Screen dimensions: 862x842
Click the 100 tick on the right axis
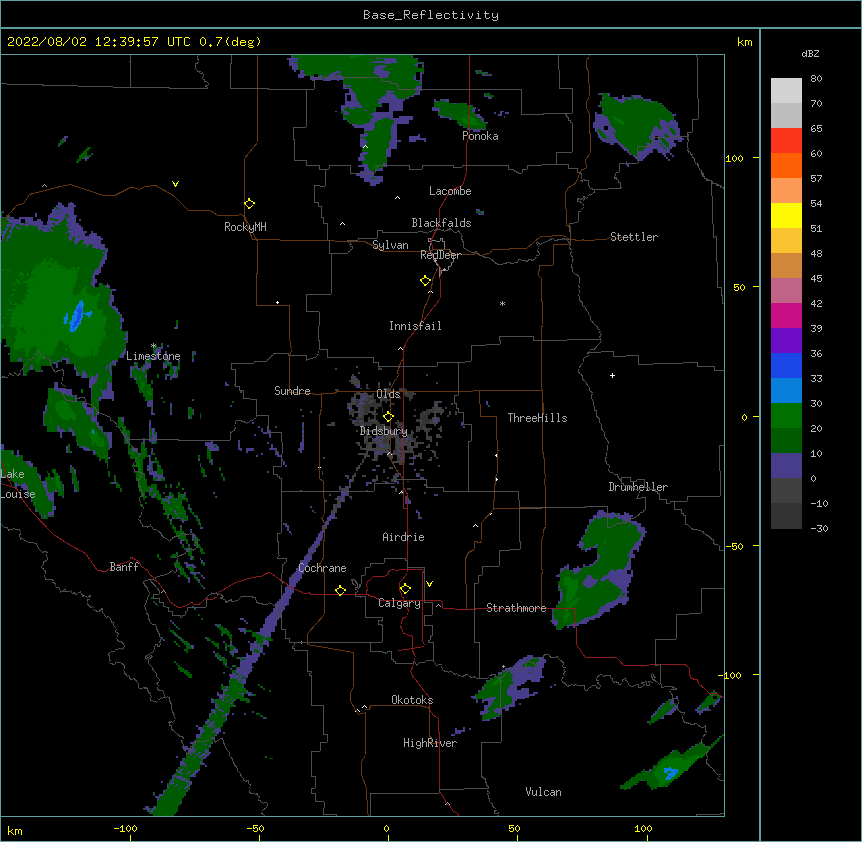coord(734,158)
